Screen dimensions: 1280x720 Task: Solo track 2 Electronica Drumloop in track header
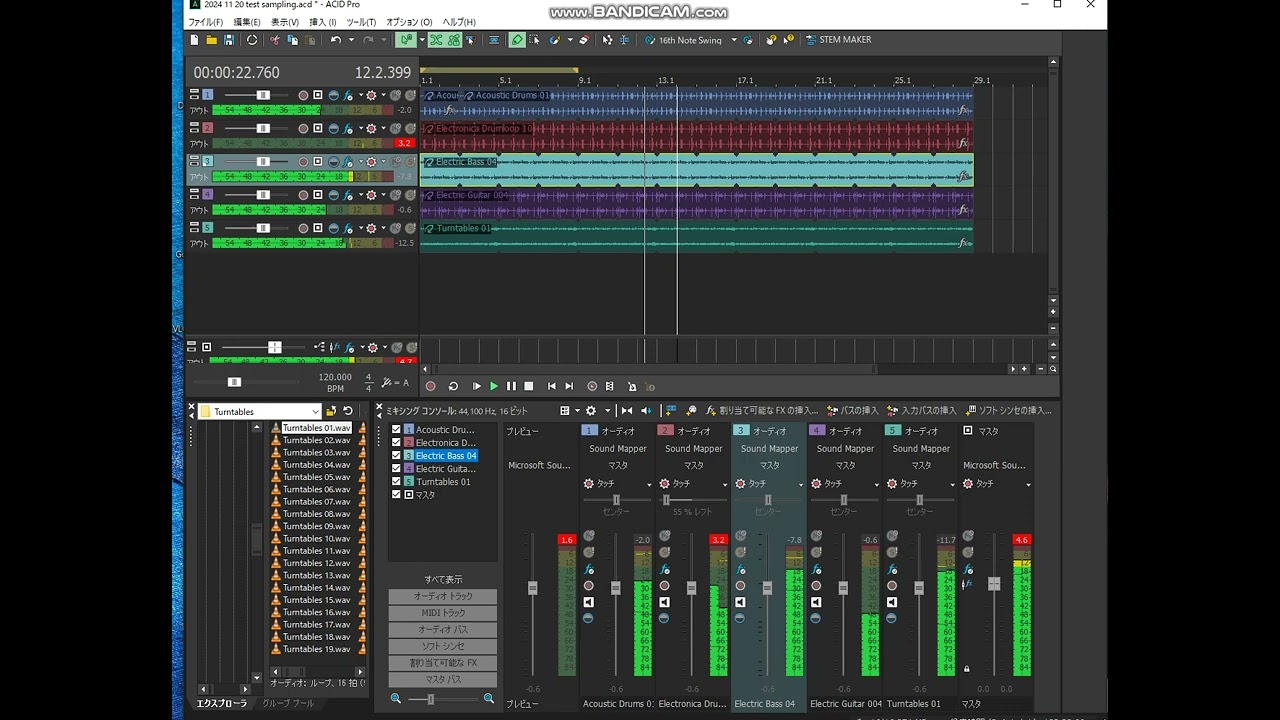click(x=410, y=128)
